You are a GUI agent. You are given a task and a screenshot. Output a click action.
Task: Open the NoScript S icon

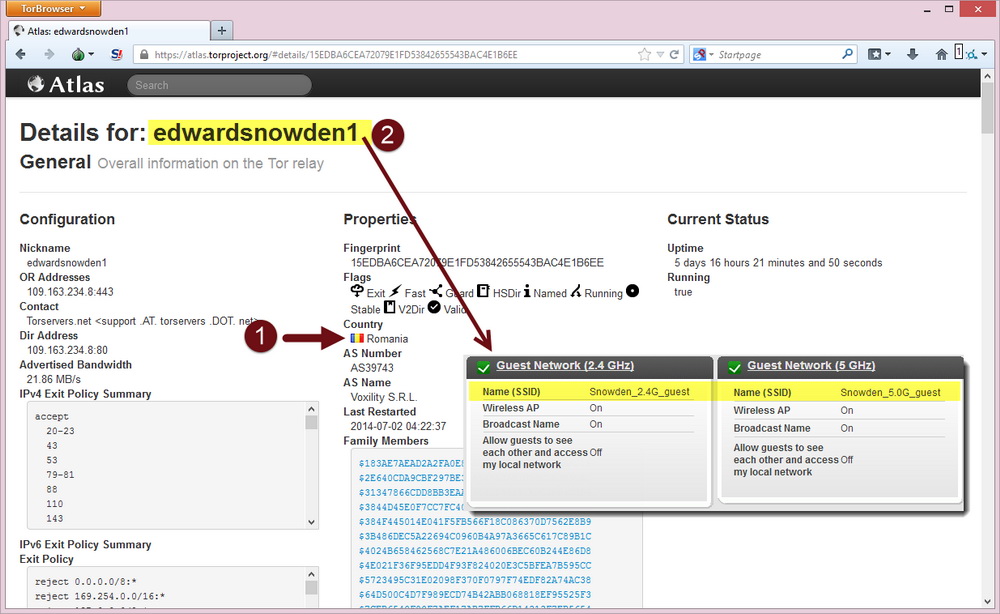(116, 54)
